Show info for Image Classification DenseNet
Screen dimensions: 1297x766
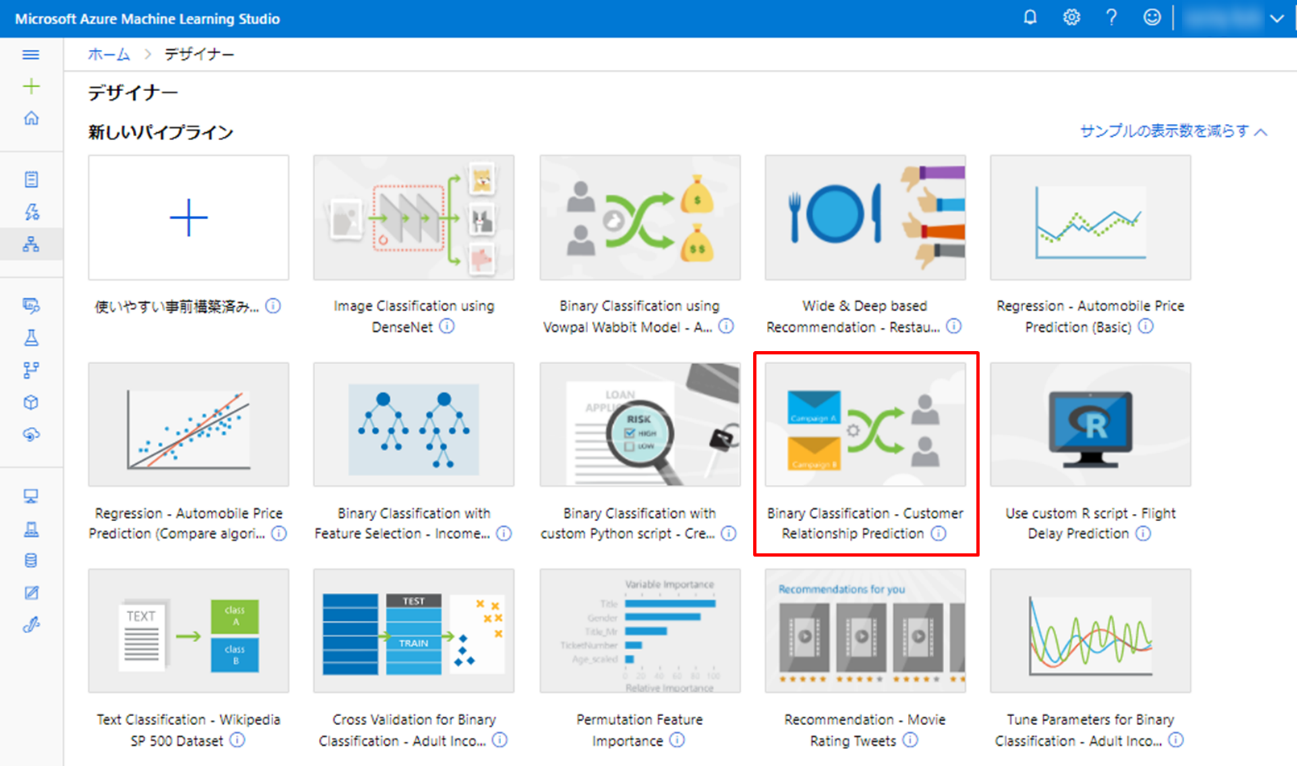[447, 326]
